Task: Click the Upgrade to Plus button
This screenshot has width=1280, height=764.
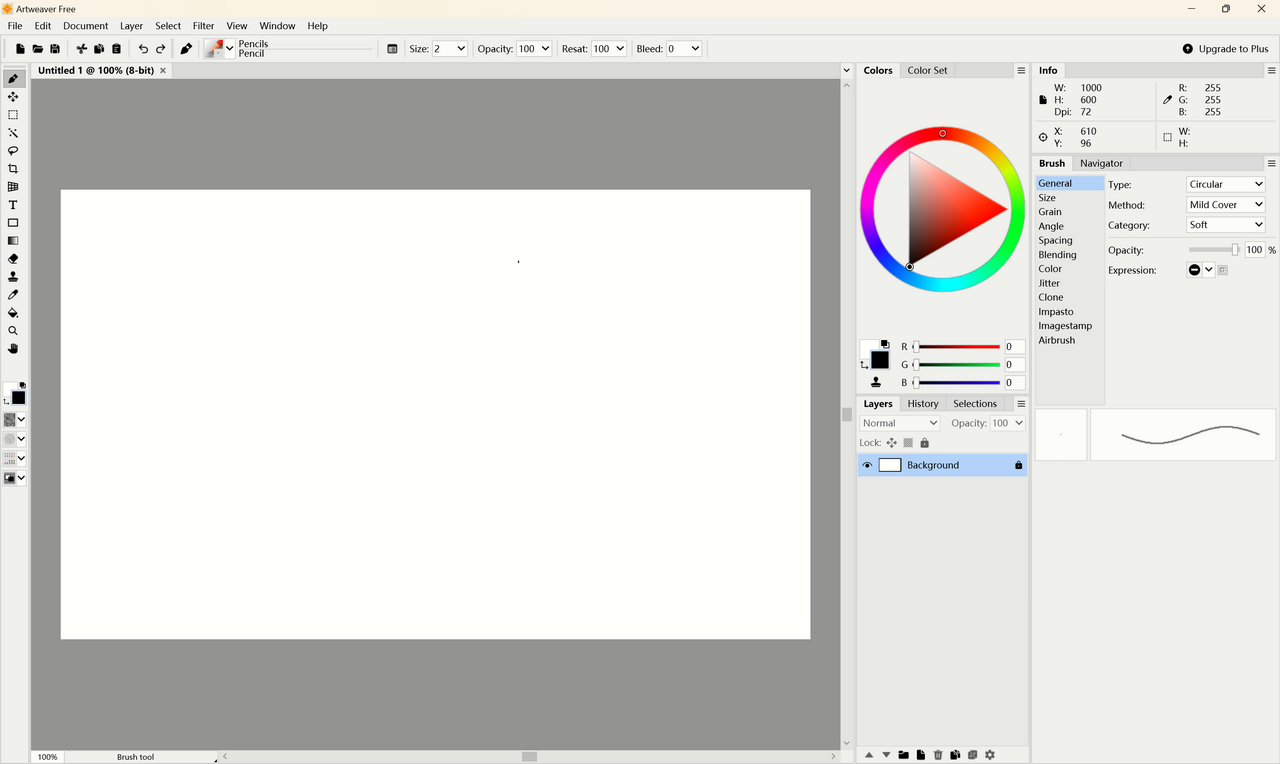Action: (x=1225, y=48)
